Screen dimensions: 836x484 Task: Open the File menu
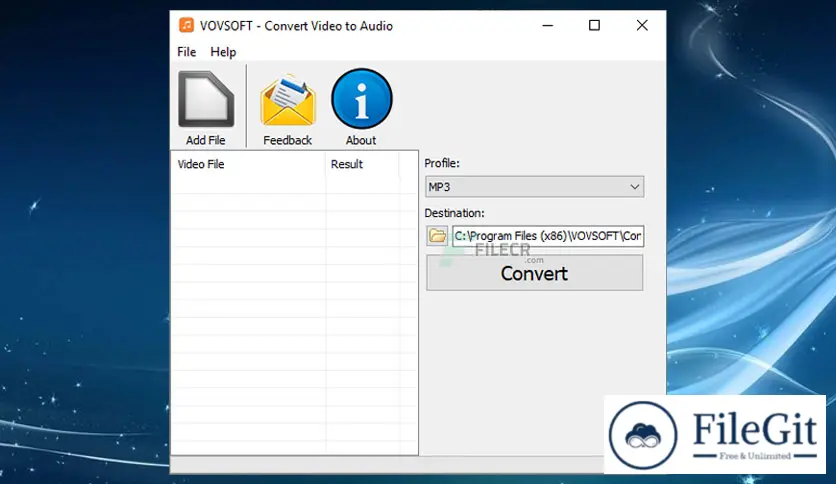187,52
